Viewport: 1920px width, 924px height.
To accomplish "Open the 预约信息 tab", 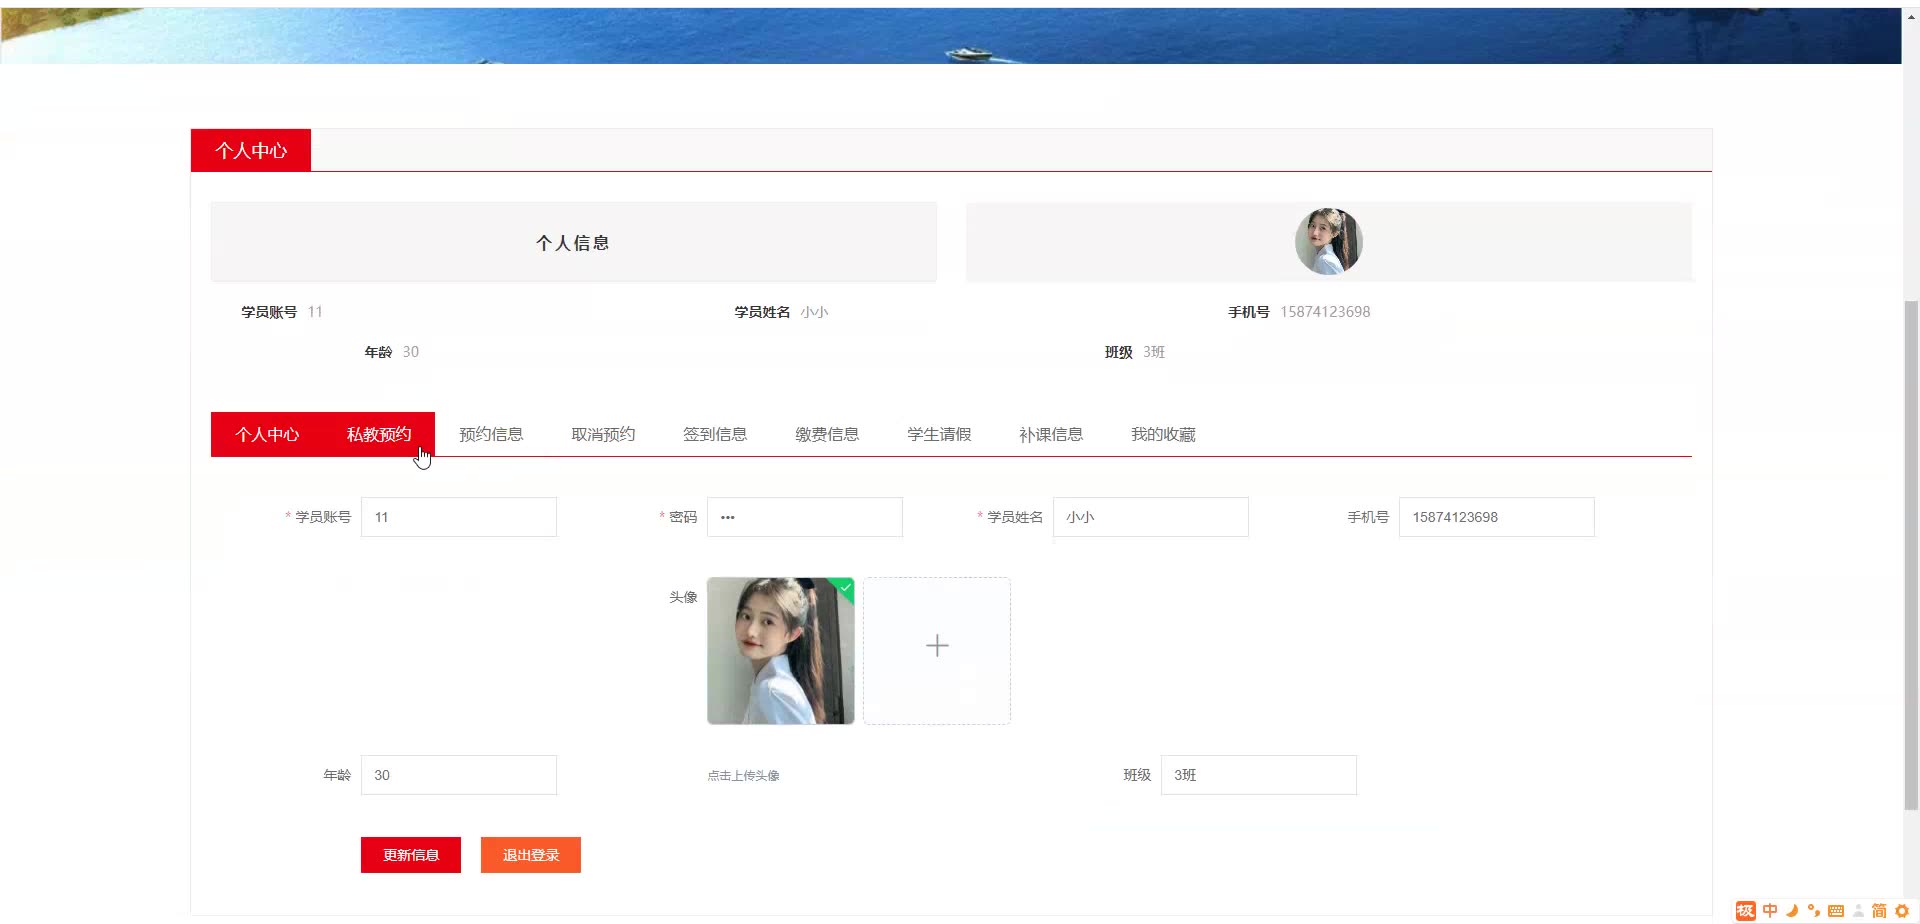I will click(x=491, y=434).
